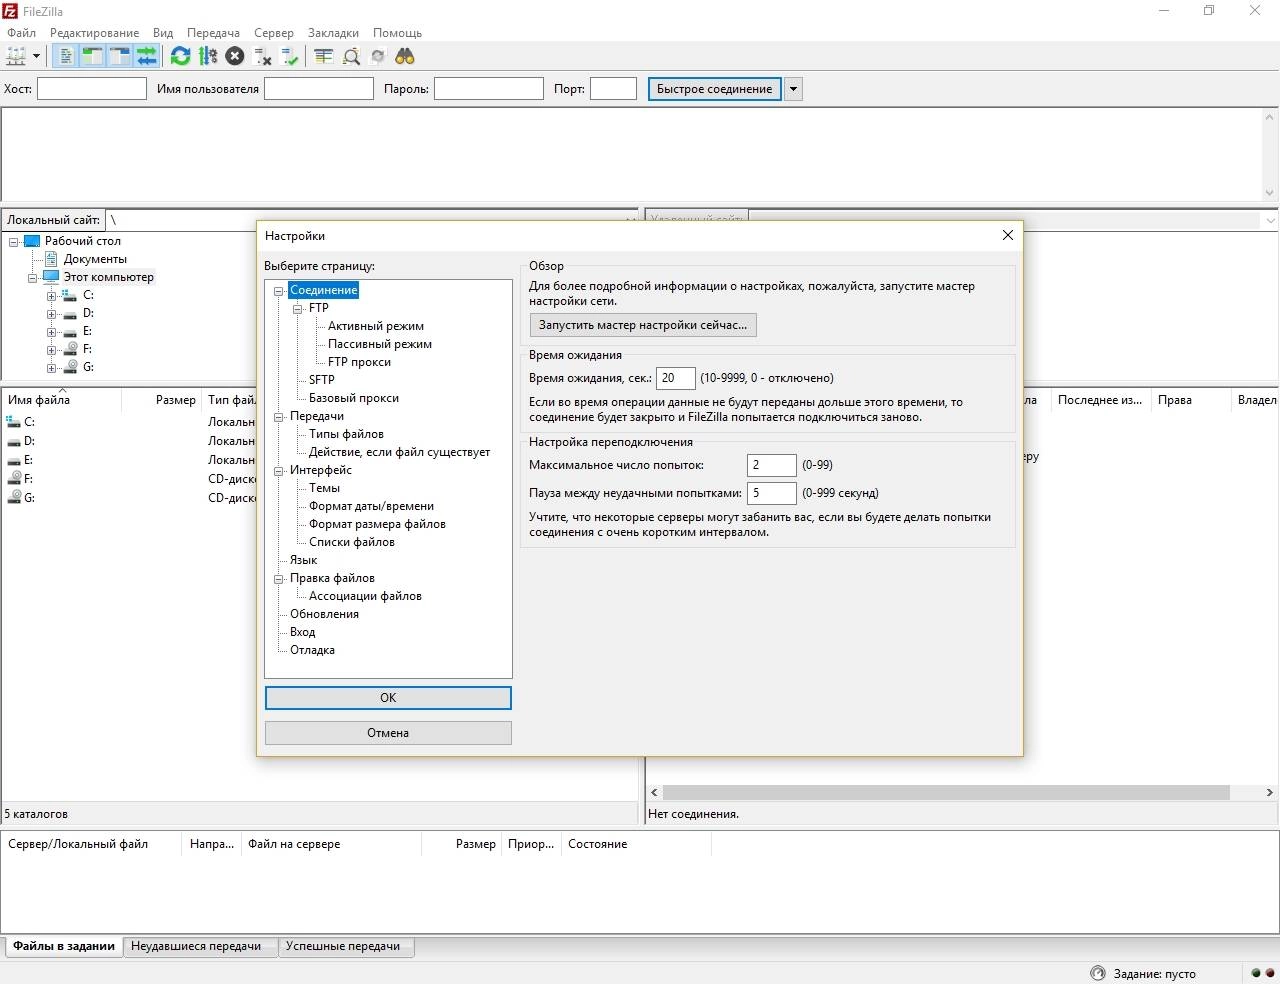Click the Disconnect from server icon

click(x=263, y=56)
